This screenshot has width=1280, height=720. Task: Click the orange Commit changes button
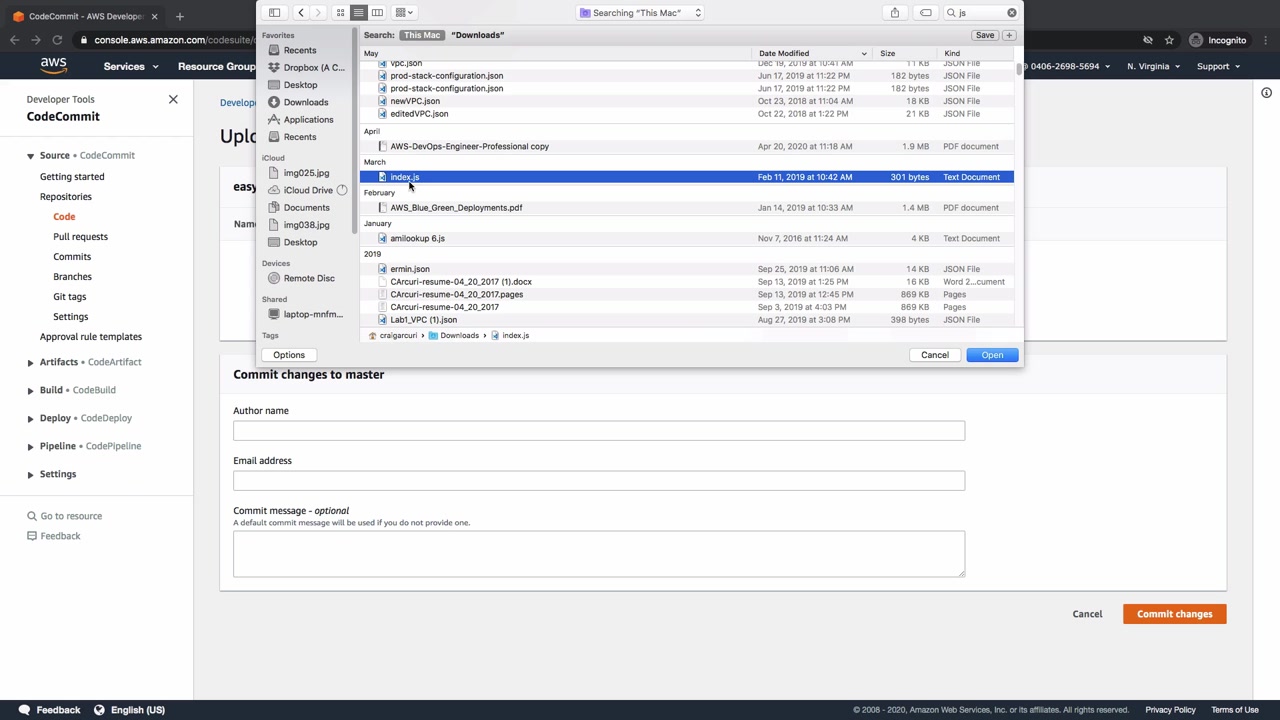(1174, 614)
